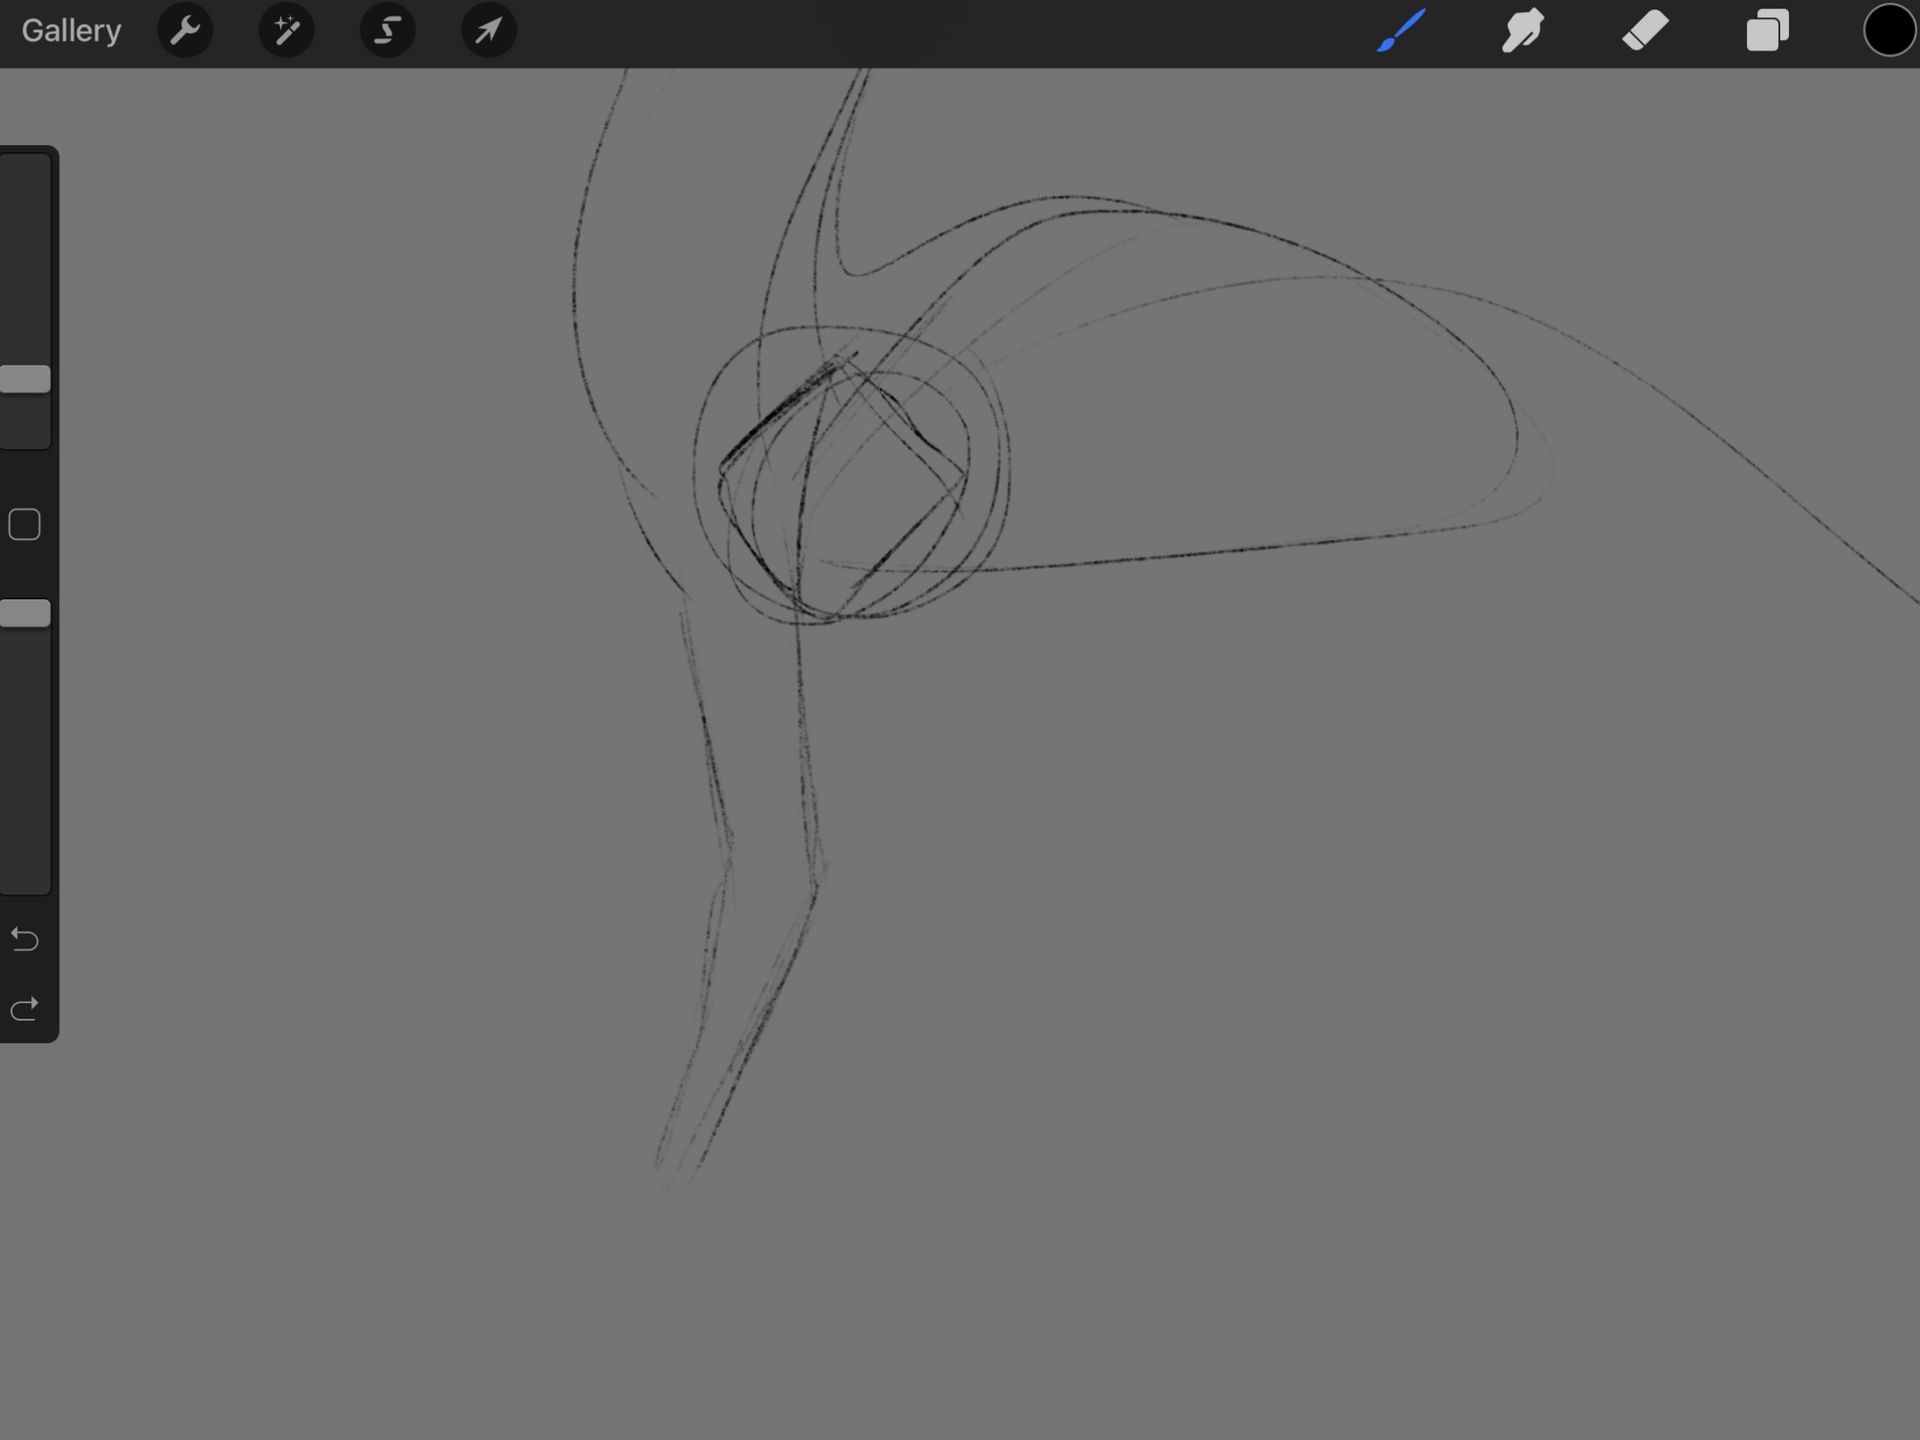Screen dimensions: 1920x1440
Task: Click the brush opacity slider handle
Action: (x=25, y=613)
